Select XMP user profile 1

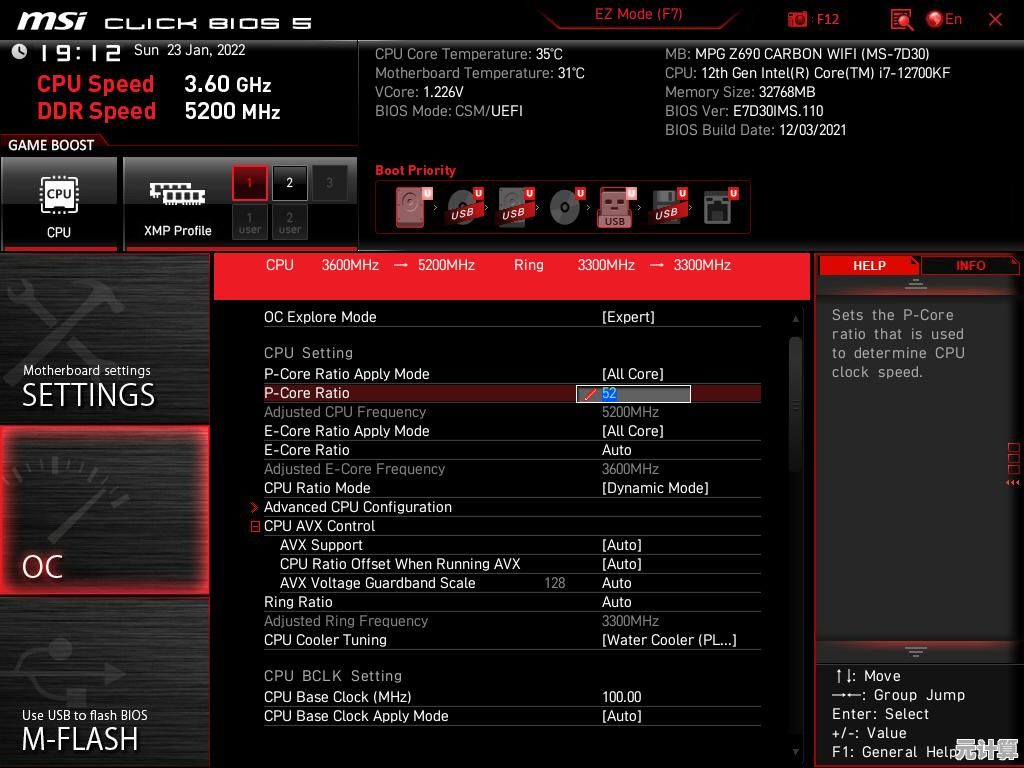coord(249,222)
